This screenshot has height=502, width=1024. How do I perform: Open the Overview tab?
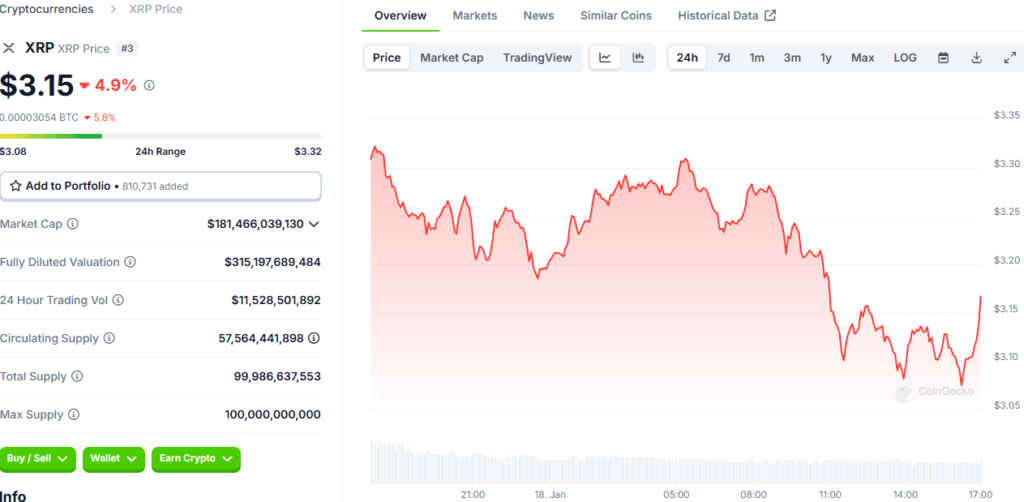tap(400, 16)
